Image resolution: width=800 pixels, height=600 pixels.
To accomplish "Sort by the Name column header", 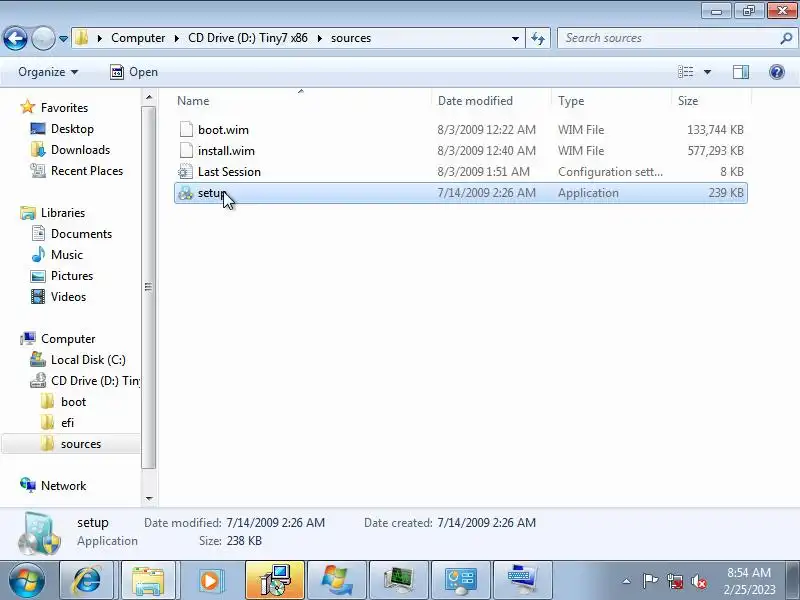I will (301, 101).
